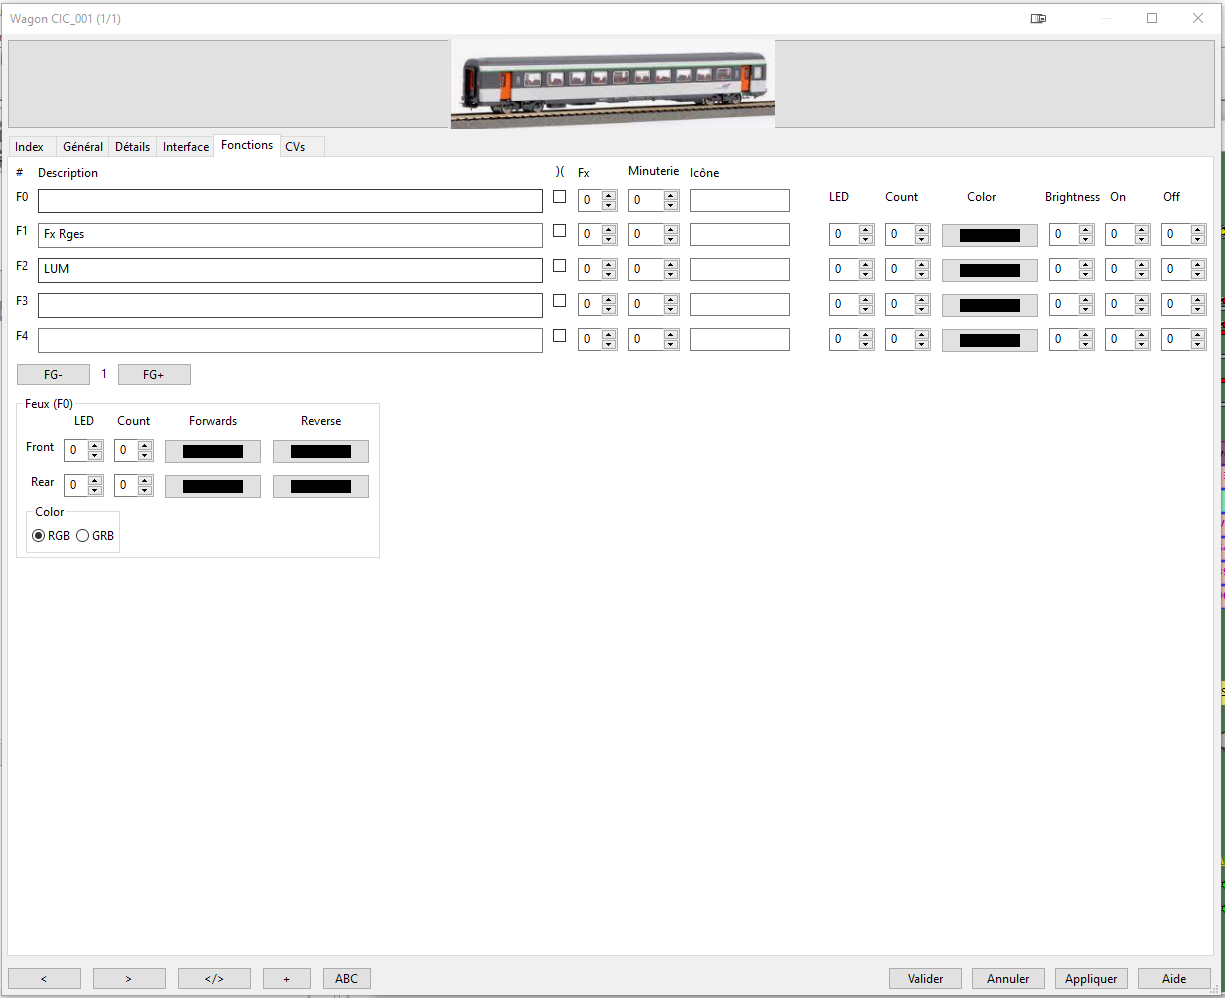This screenshot has height=998, width=1225.
Task: Click the title bar icon beside minimize
Action: 1039,18
